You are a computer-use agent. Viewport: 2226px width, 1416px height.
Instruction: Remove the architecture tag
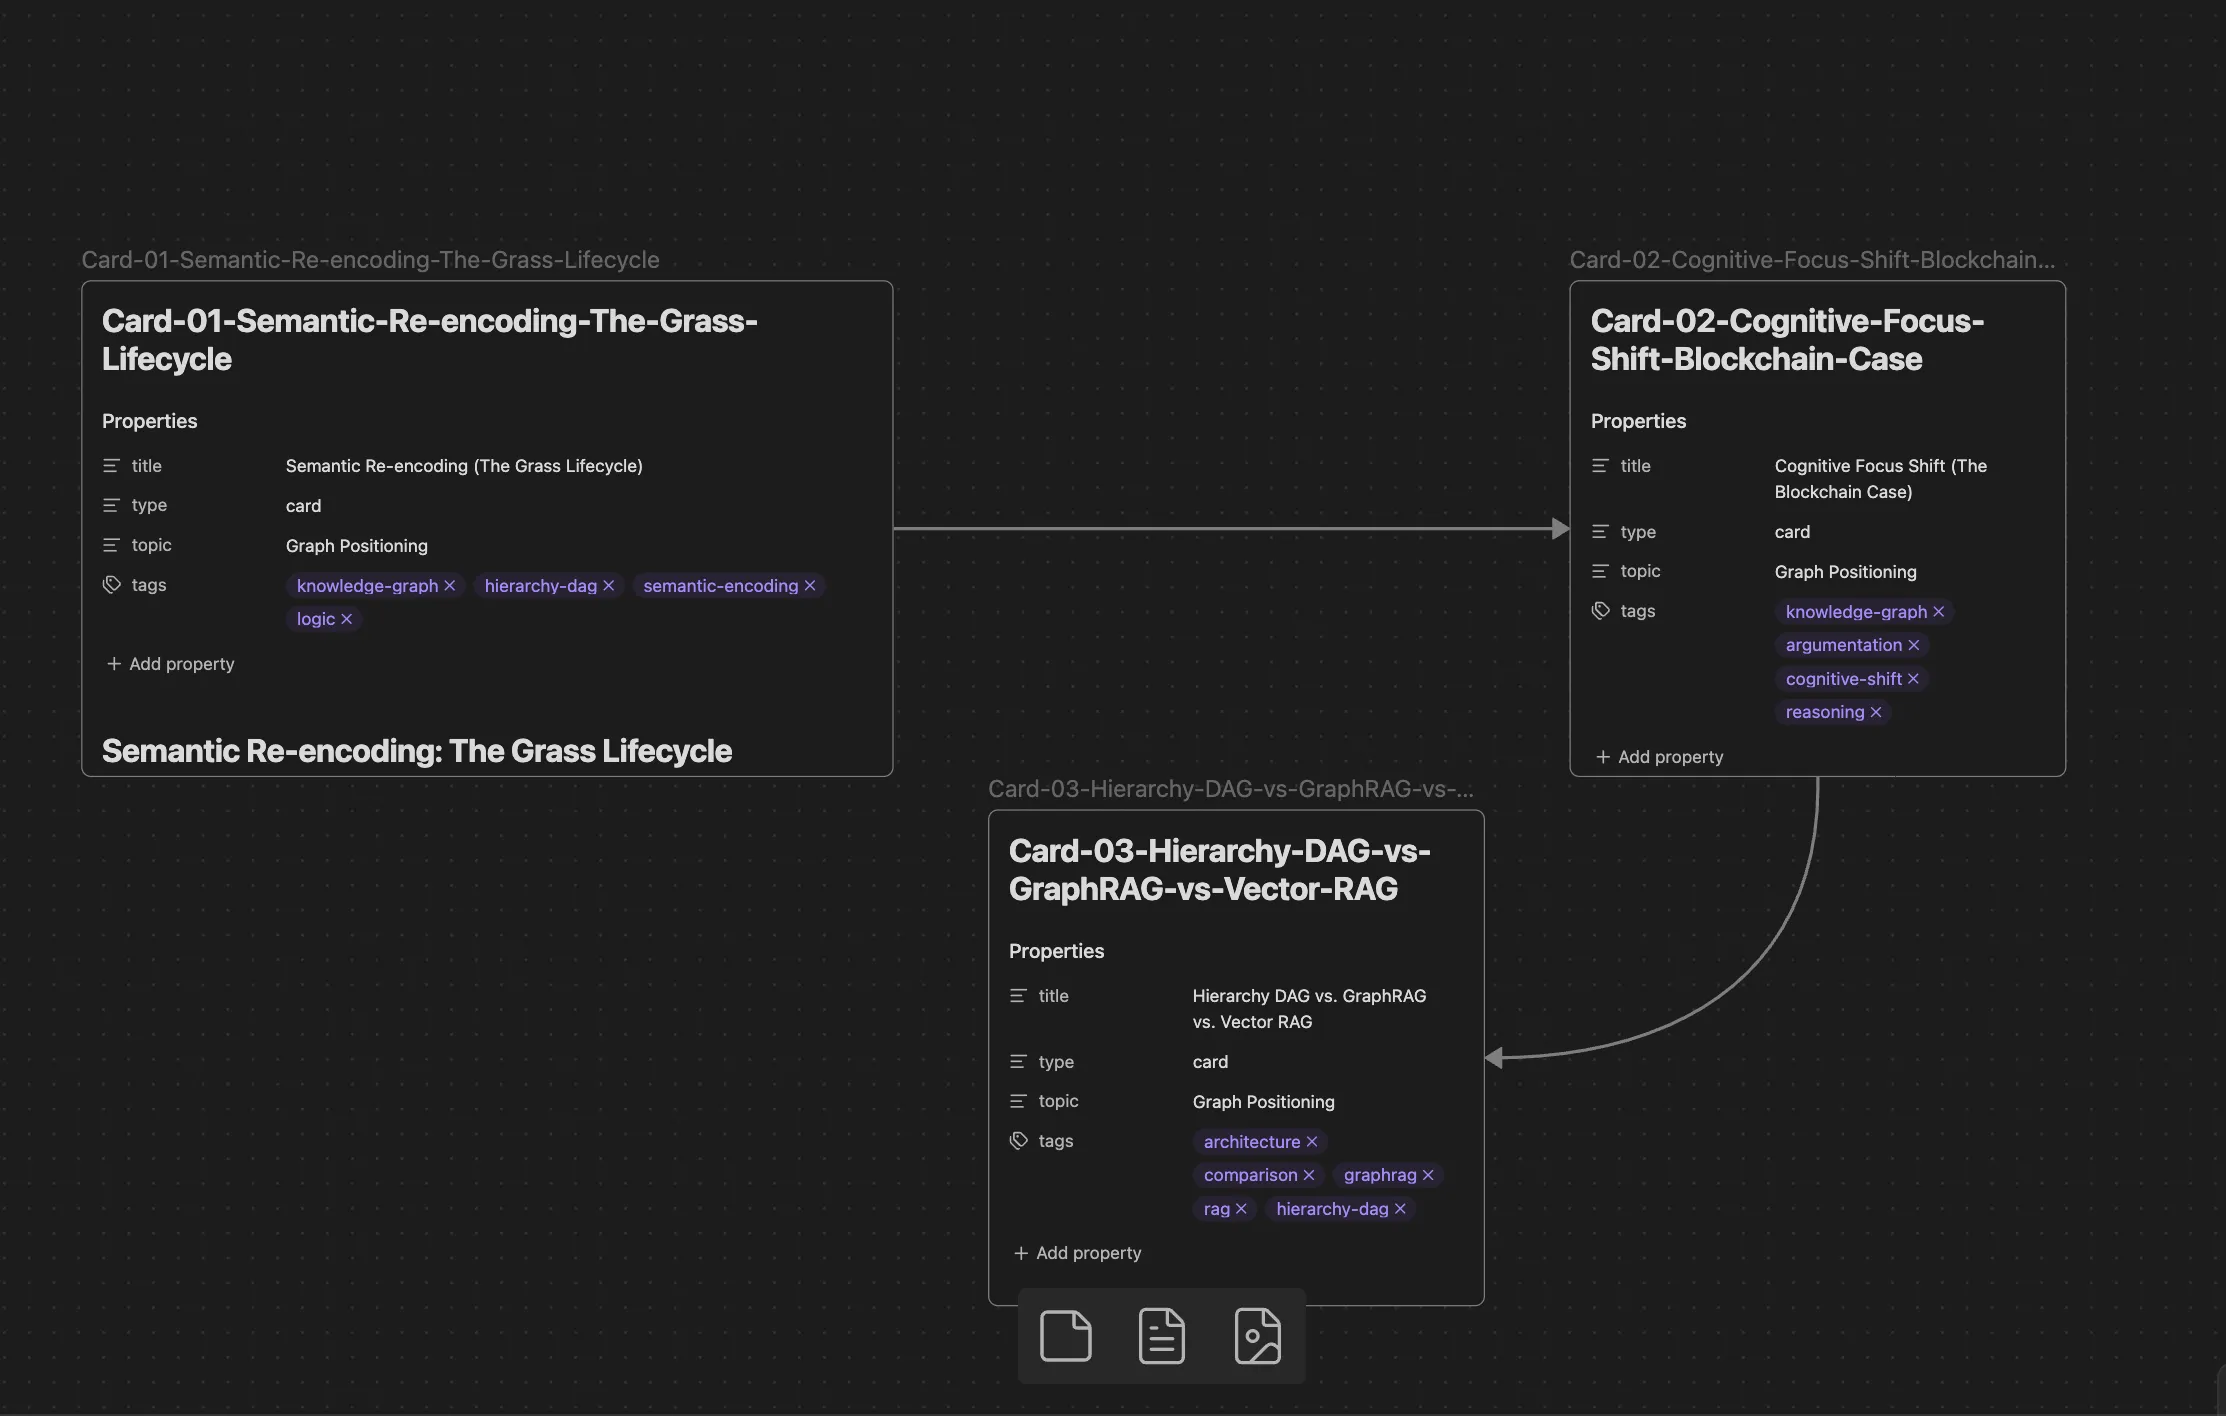click(x=1312, y=1142)
